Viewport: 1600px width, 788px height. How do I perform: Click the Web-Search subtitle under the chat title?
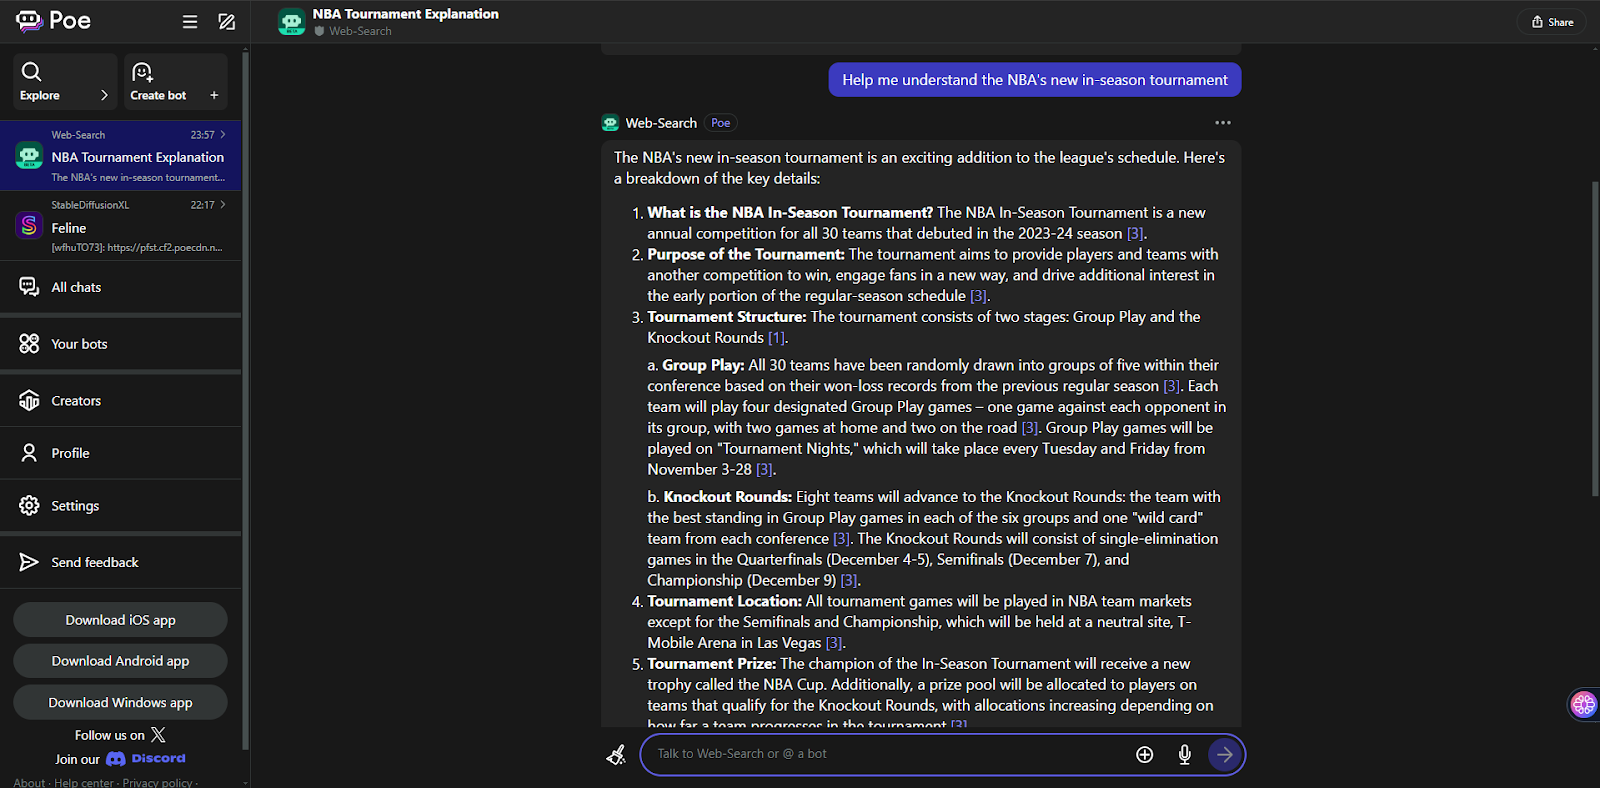point(360,31)
